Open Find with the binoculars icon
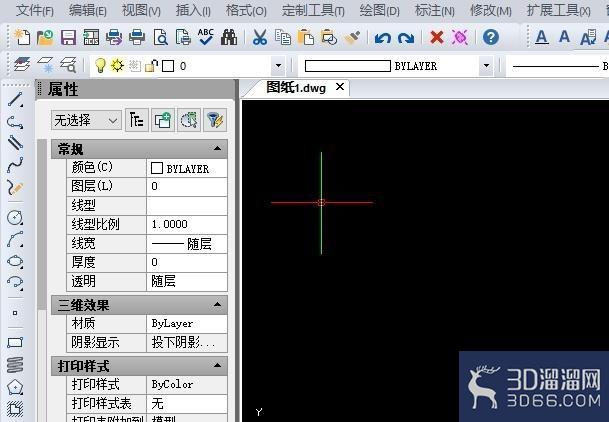 point(229,38)
